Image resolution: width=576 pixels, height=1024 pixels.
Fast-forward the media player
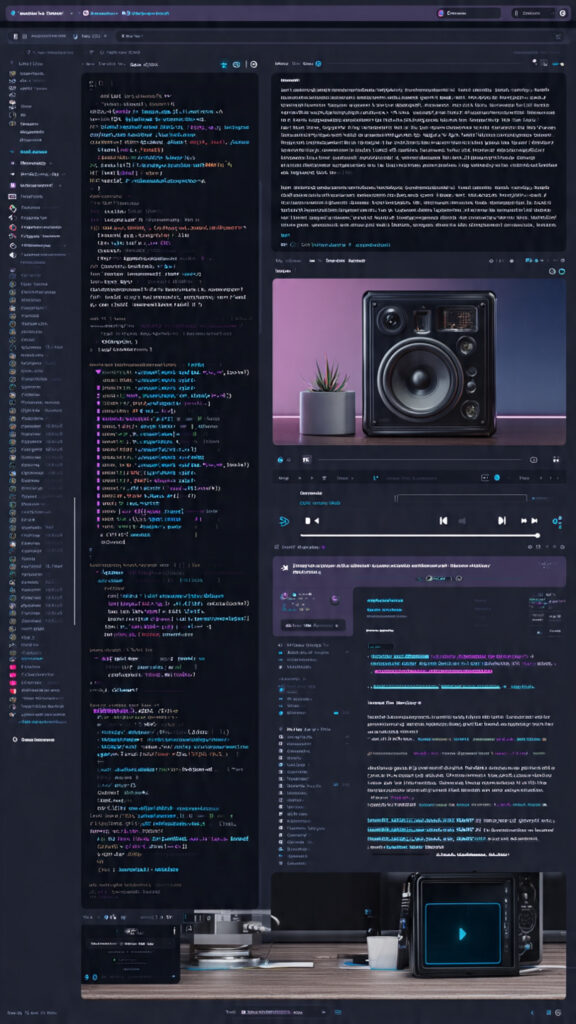coord(529,520)
